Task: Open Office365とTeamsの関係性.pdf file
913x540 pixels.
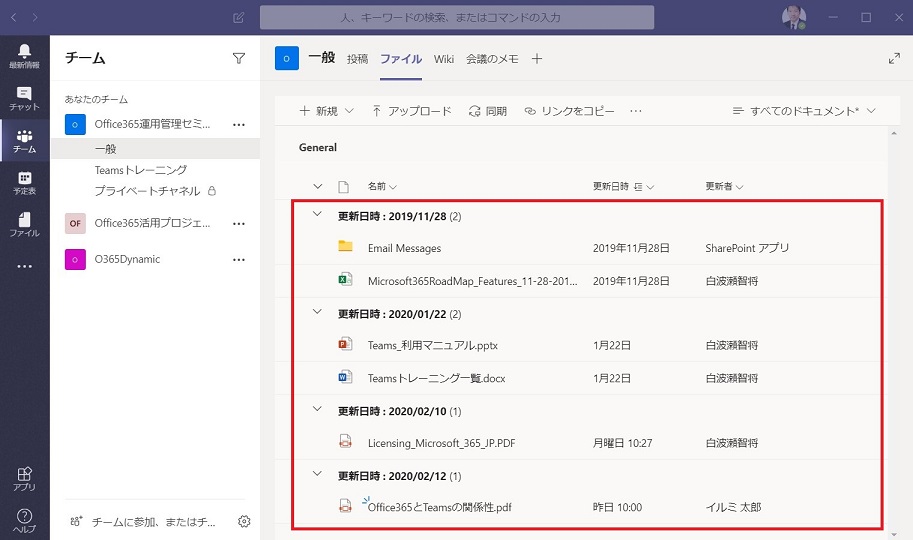Action: [x=440, y=507]
